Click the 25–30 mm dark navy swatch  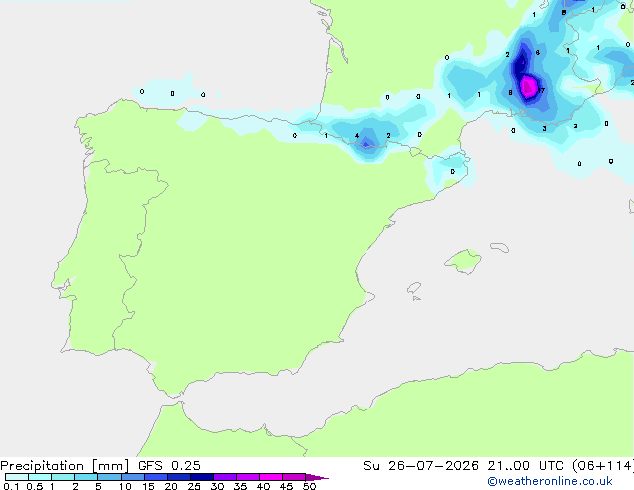pos(201,477)
